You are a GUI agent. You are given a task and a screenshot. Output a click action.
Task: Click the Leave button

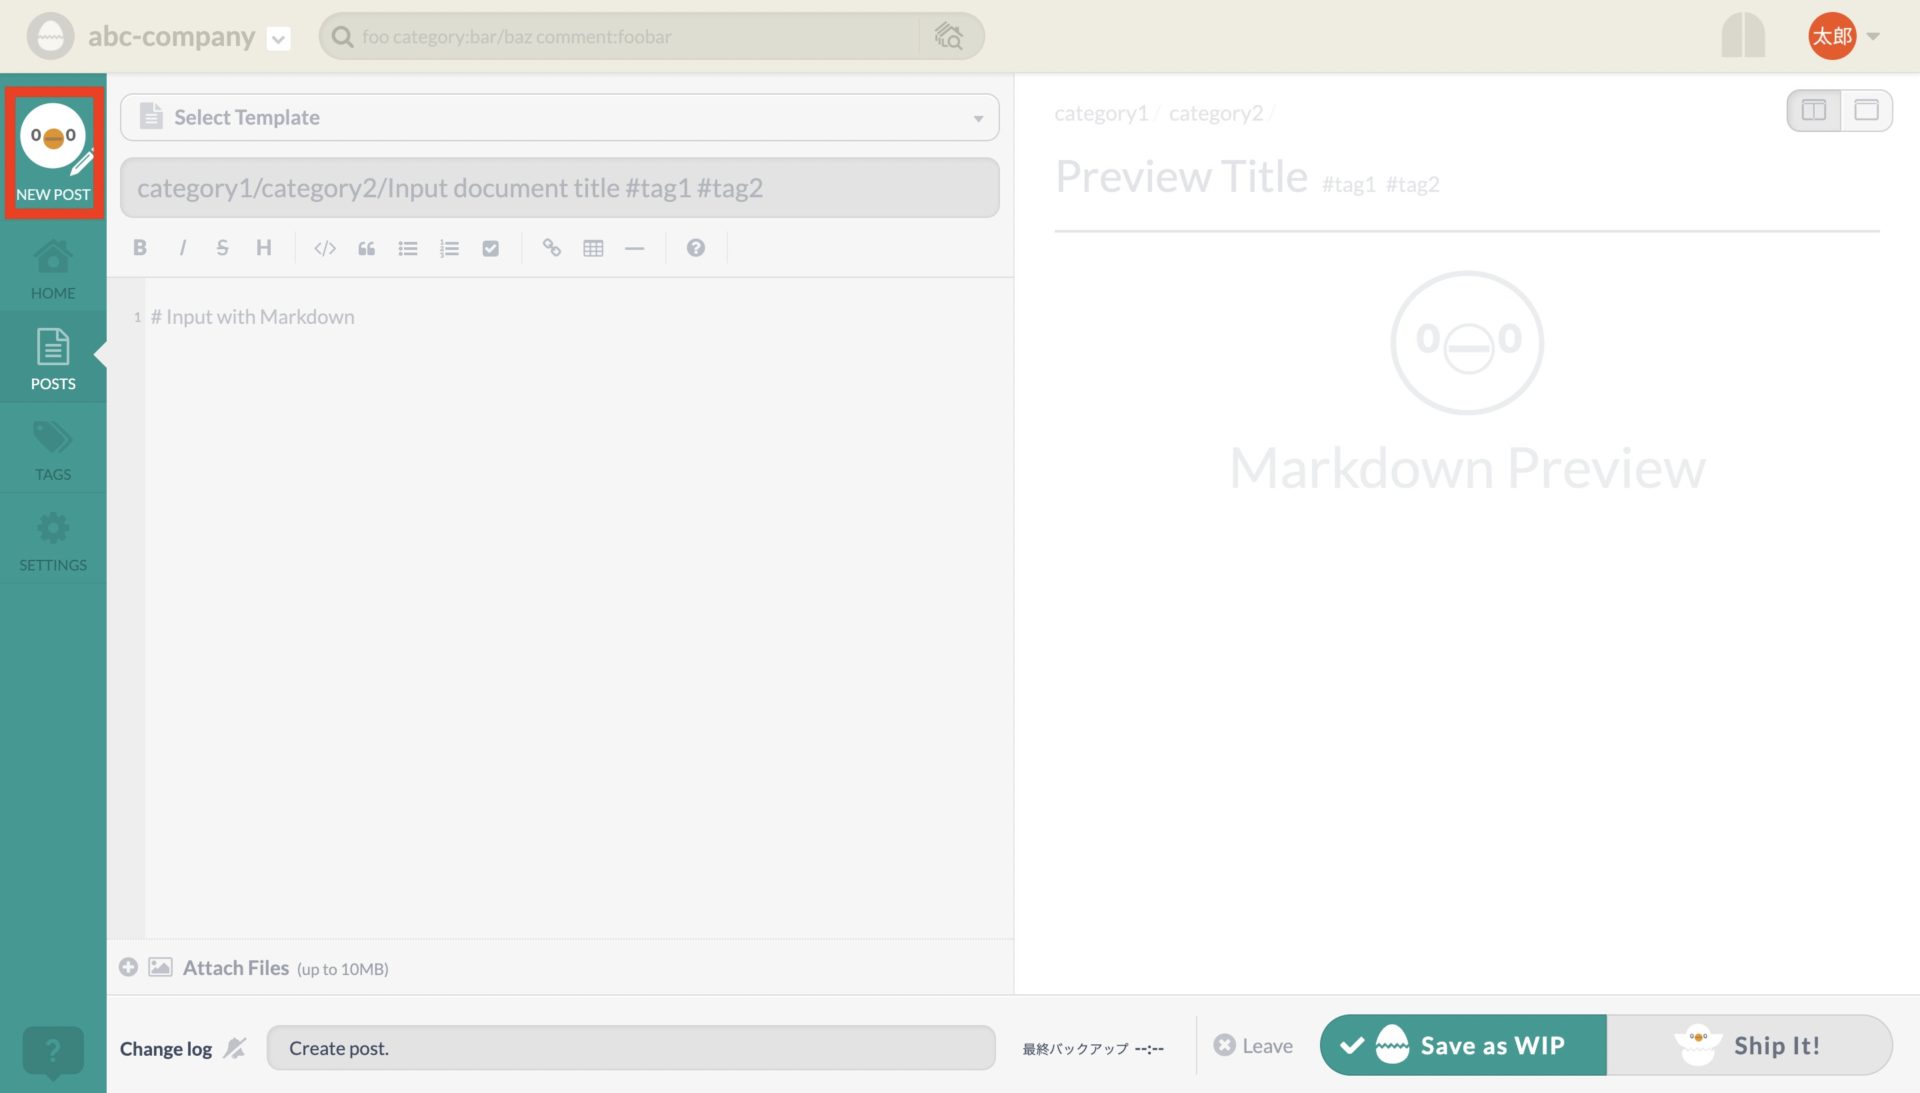[x=1254, y=1046]
